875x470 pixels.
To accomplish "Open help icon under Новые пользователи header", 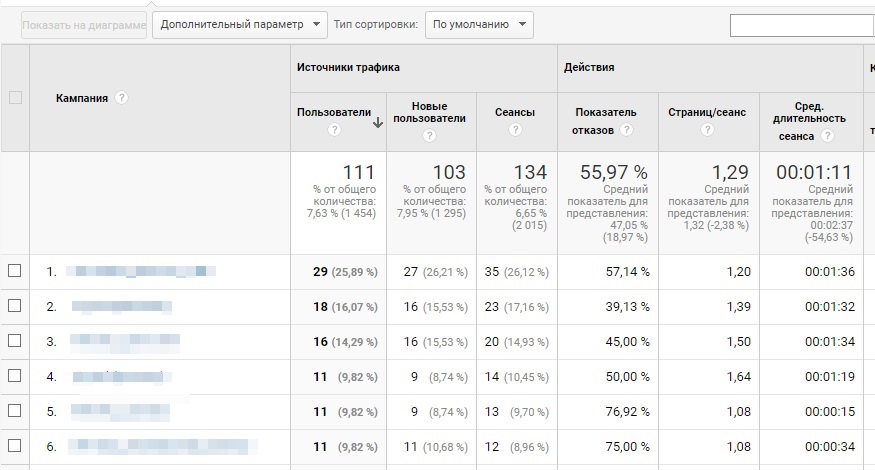I will (x=429, y=136).
